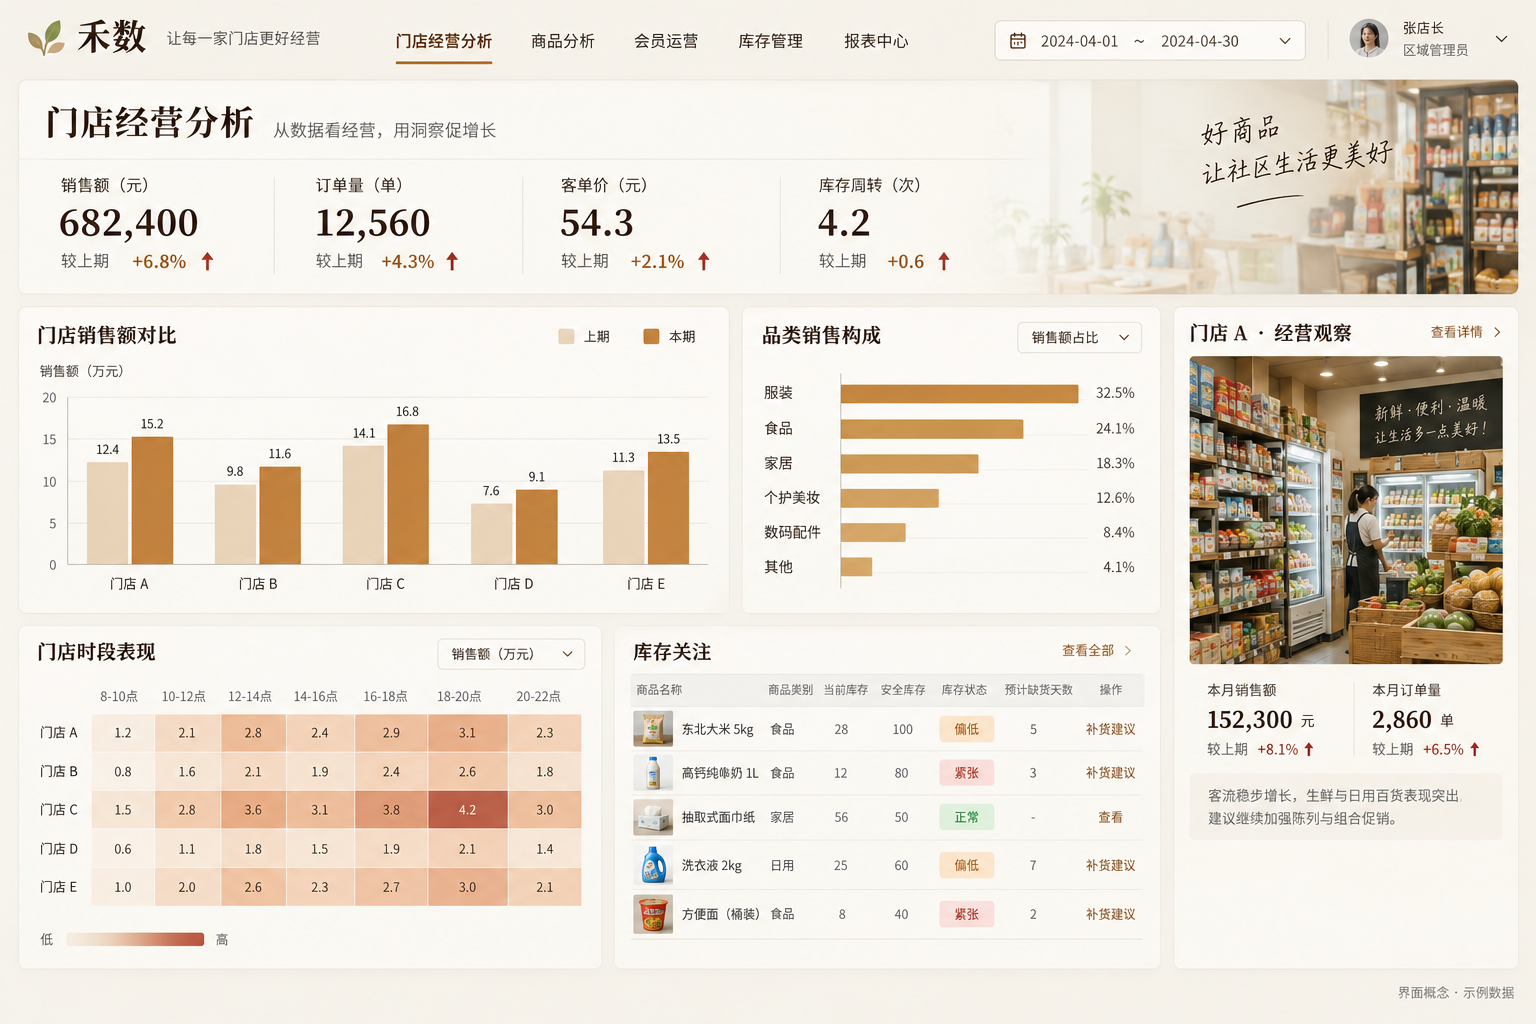This screenshot has height=1024, width=1536.
Task: Click the arrow beside 本月销售额 +8.1%
Action: [x=1309, y=749]
